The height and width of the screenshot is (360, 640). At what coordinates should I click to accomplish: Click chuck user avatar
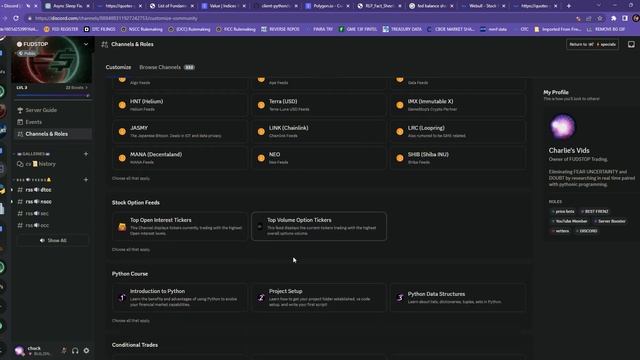[x=19, y=350]
